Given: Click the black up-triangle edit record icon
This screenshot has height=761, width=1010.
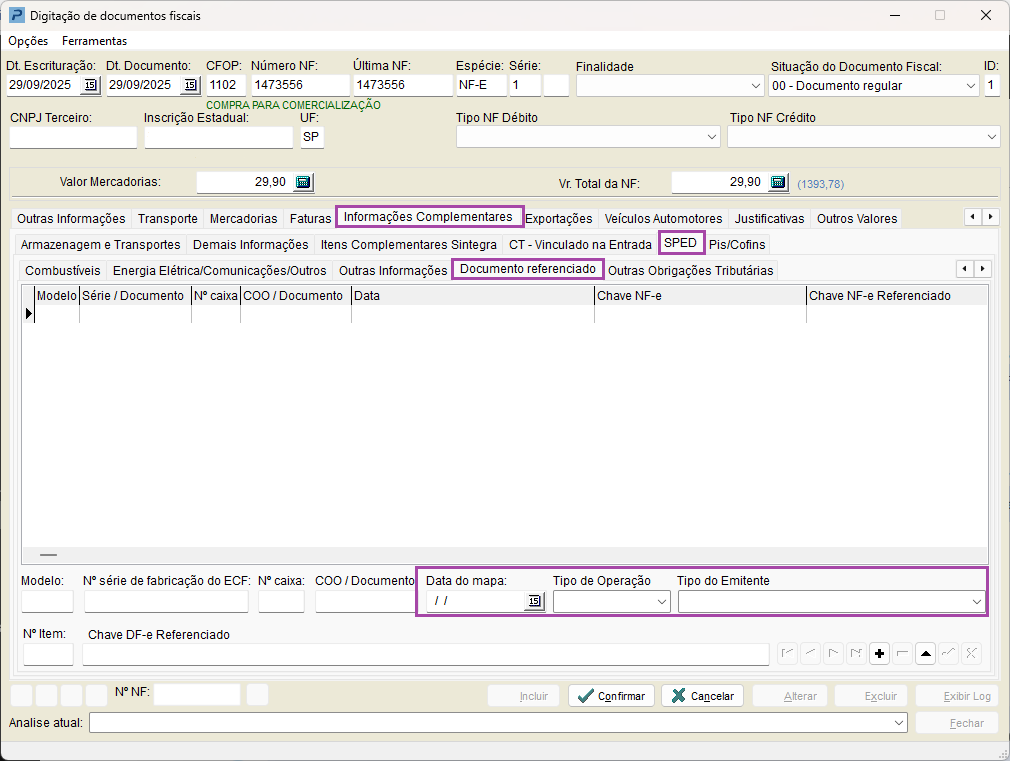Looking at the screenshot, I should pos(925,654).
